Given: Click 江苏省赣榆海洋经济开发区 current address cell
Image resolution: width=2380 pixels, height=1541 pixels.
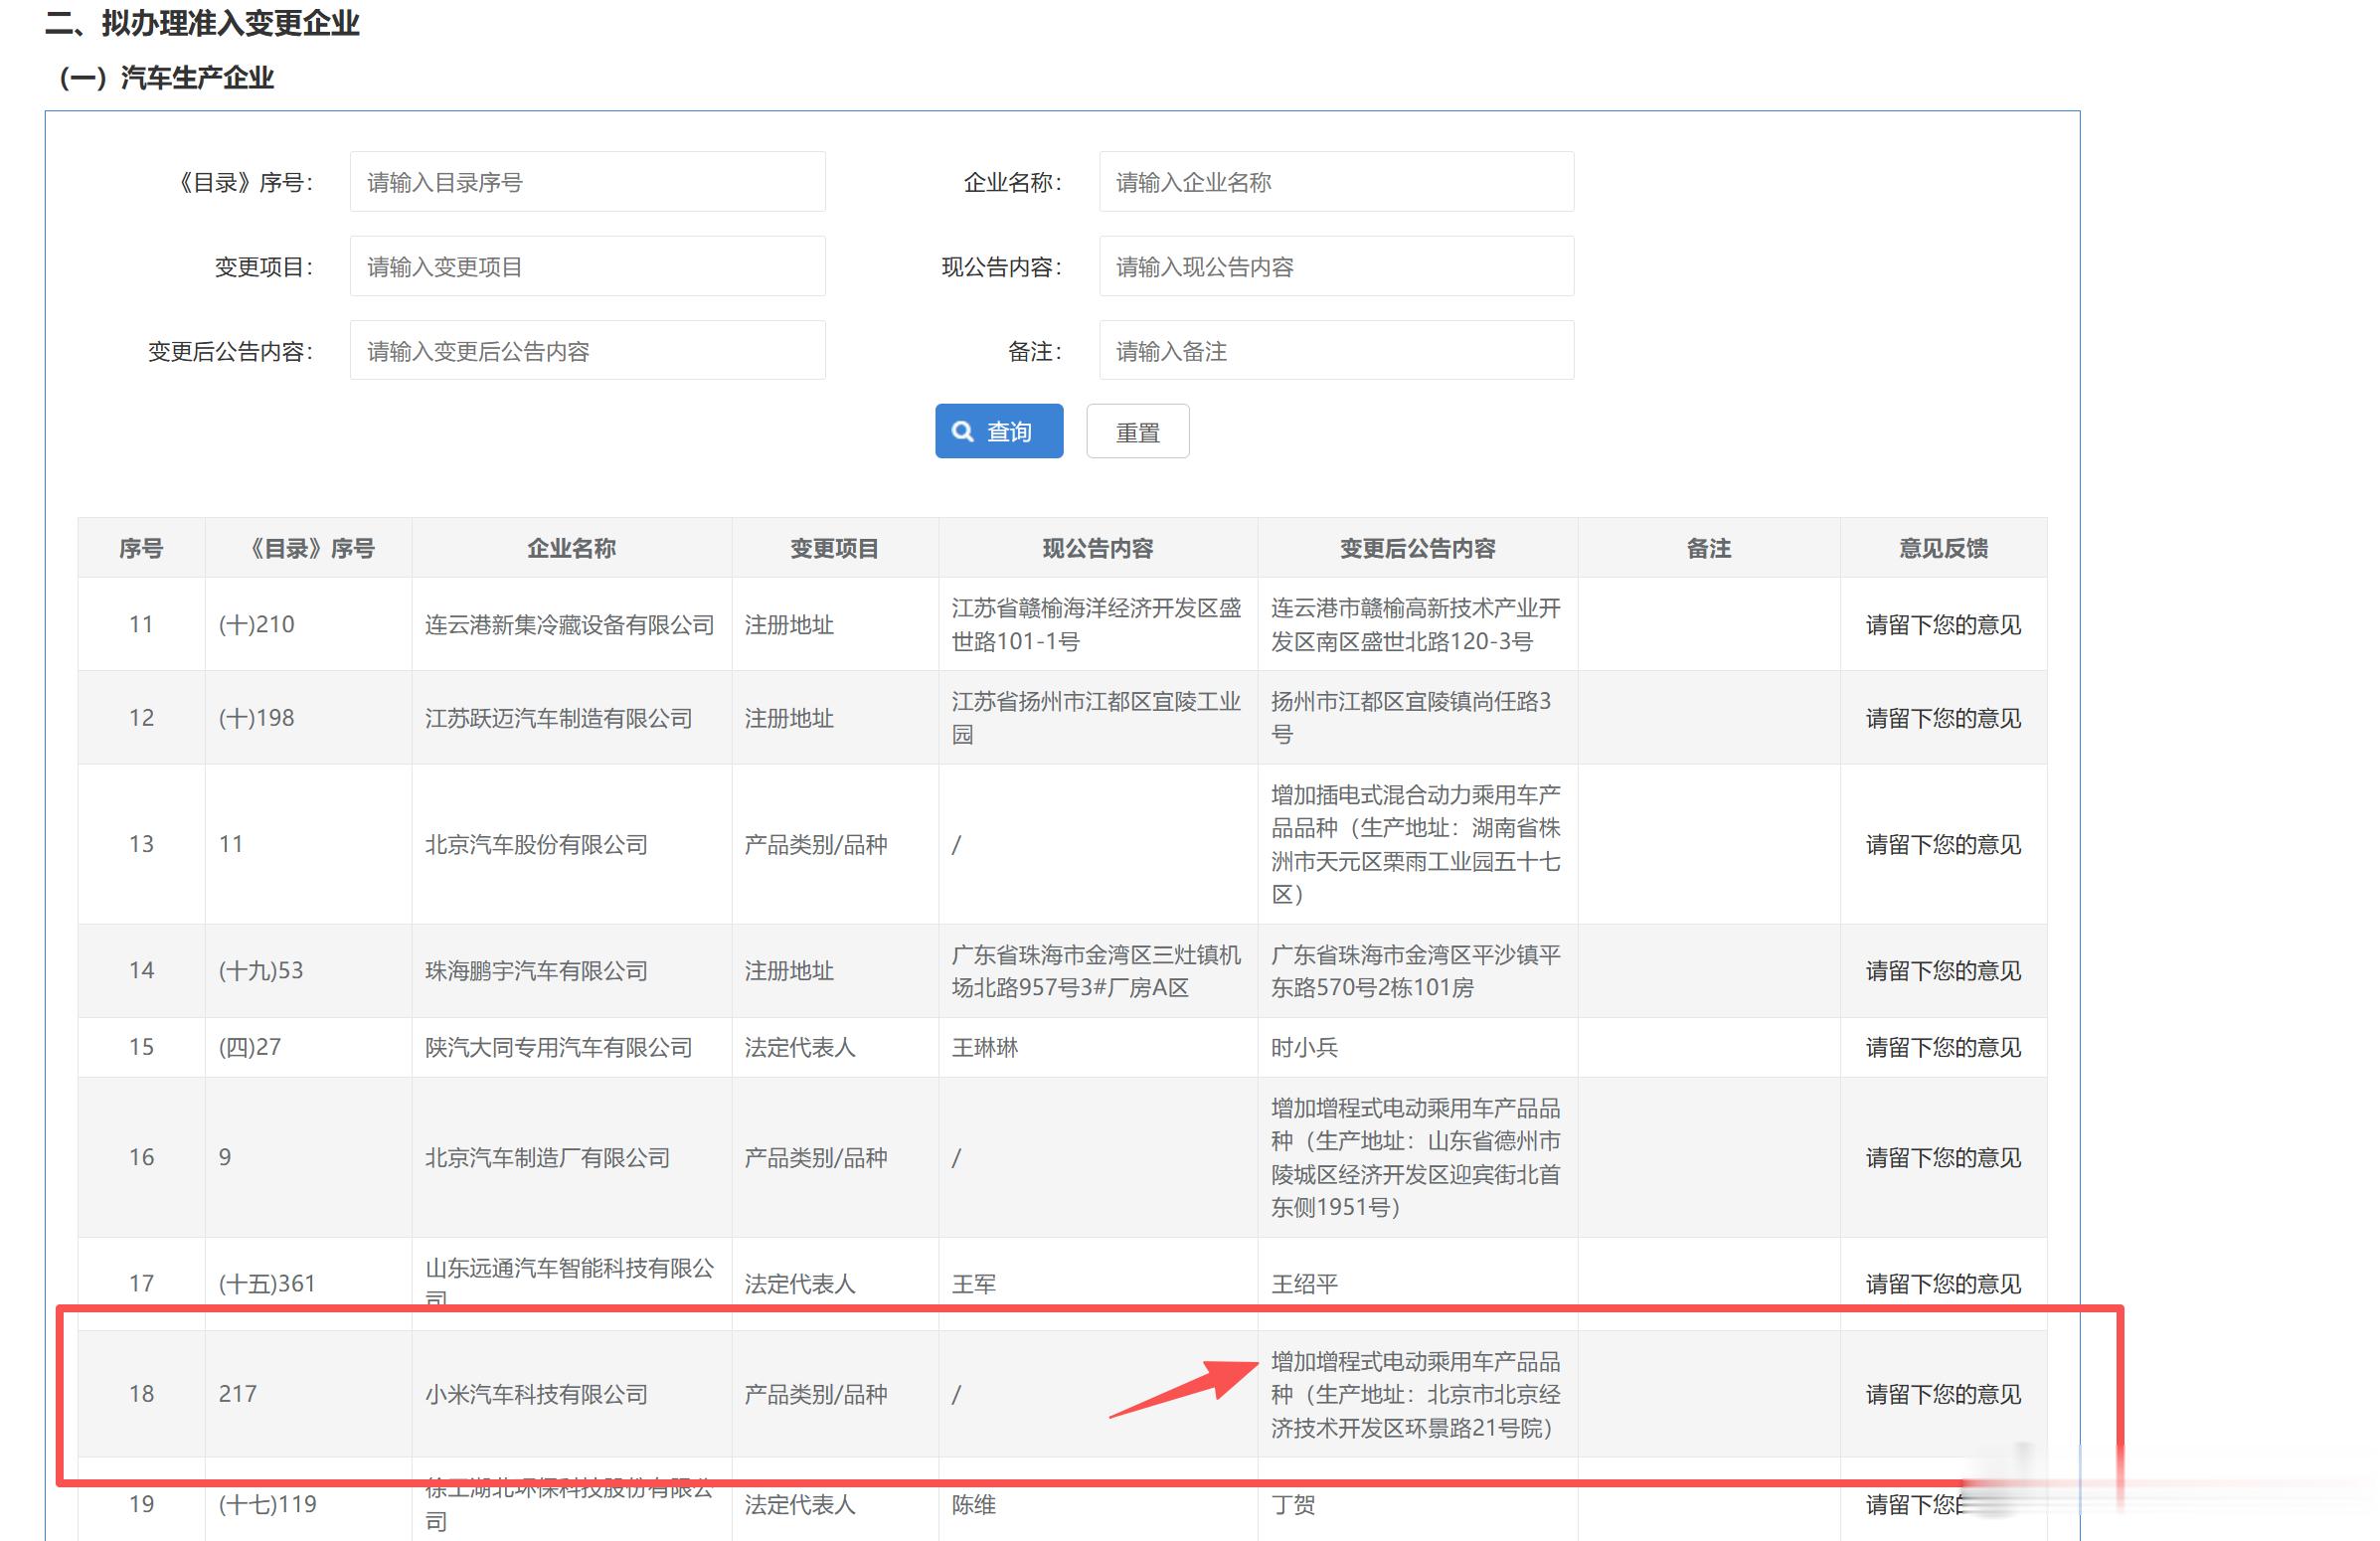Looking at the screenshot, I should click(x=1097, y=625).
